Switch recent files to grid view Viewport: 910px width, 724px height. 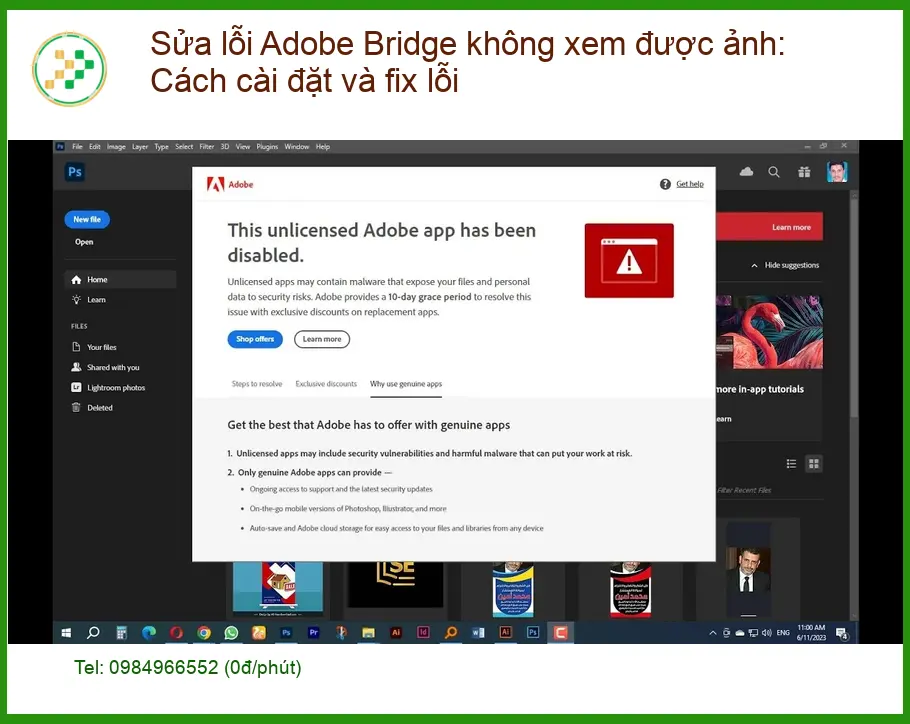(x=814, y=464)
